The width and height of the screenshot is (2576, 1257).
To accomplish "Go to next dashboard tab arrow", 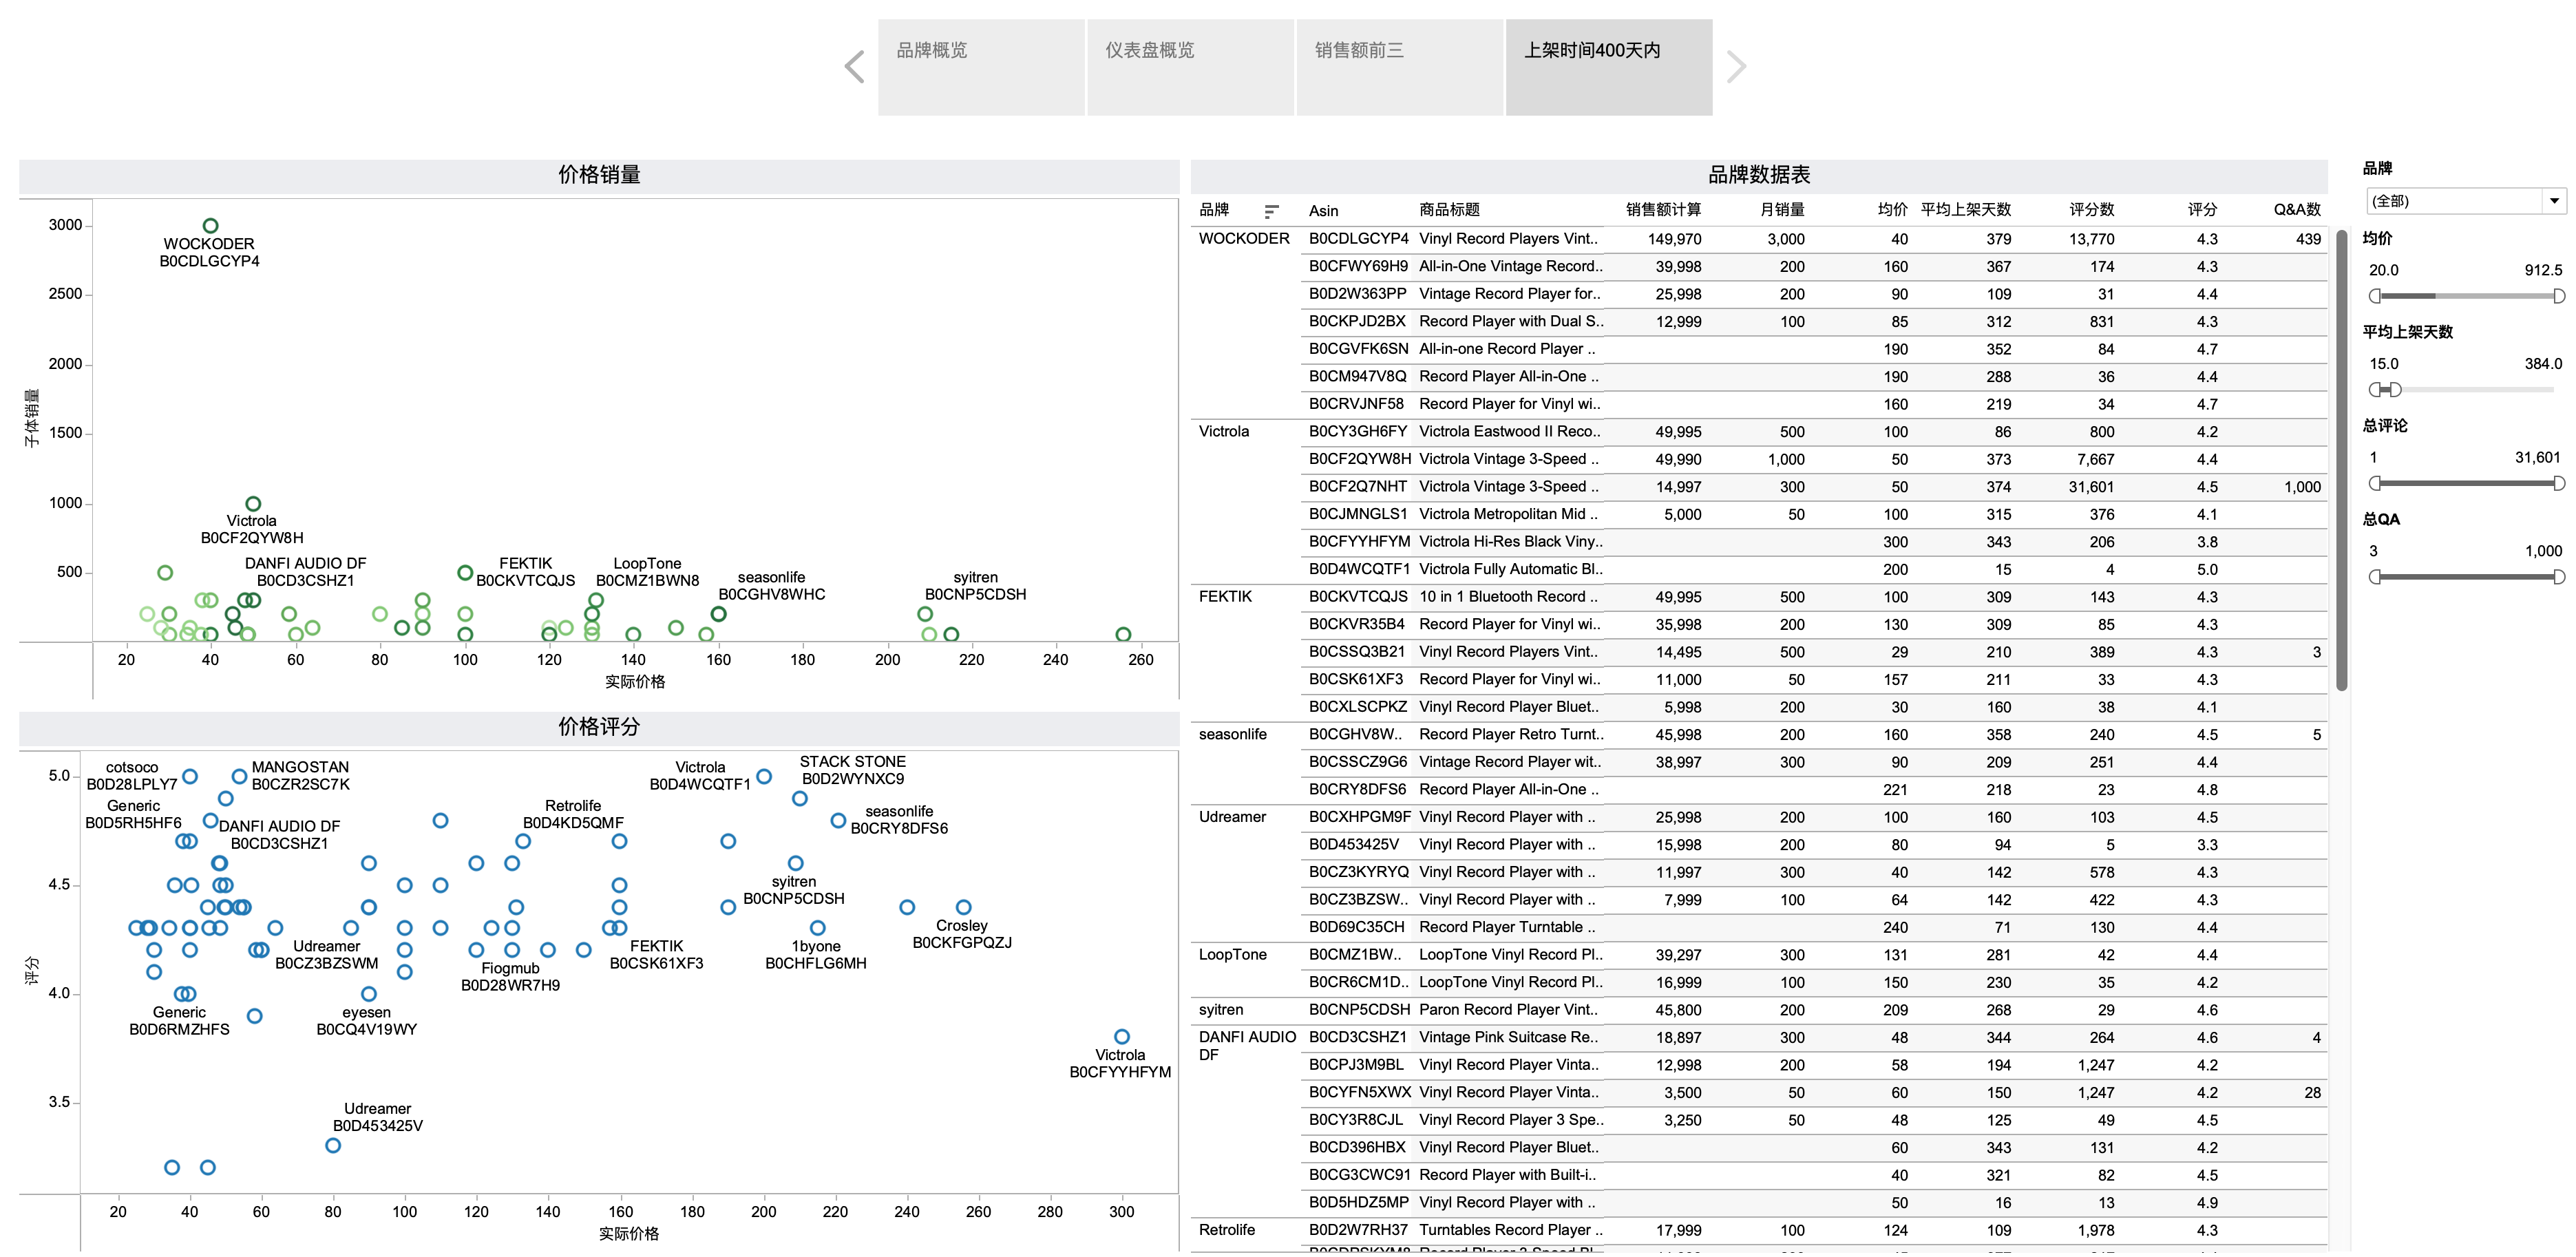I will (1736, 67).
